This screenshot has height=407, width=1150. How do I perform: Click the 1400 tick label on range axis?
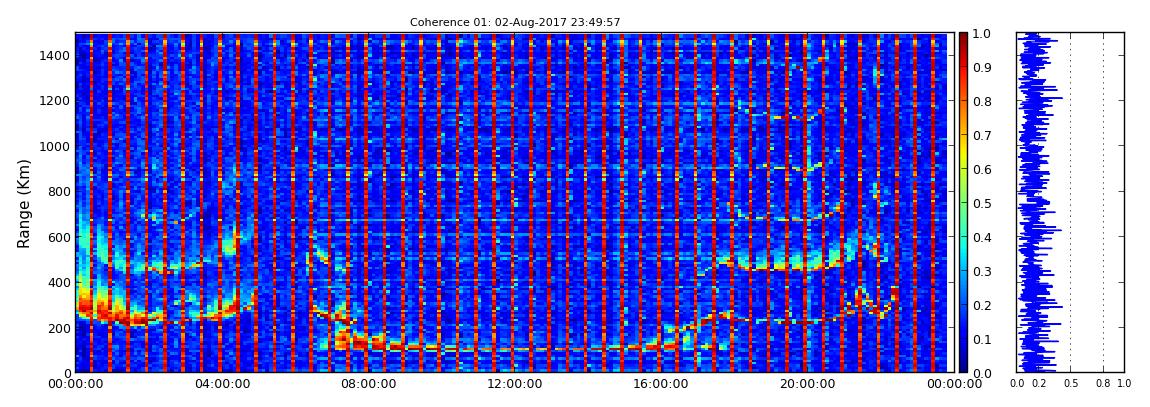click(56, 55)
